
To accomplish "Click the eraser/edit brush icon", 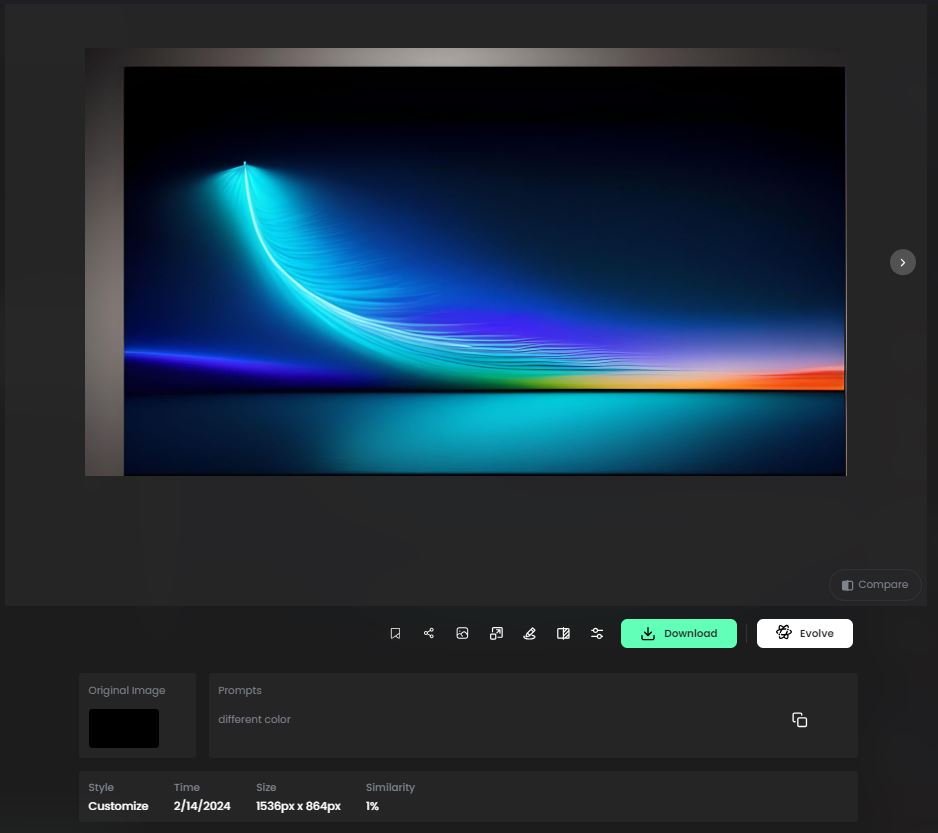I will (529, 633).
